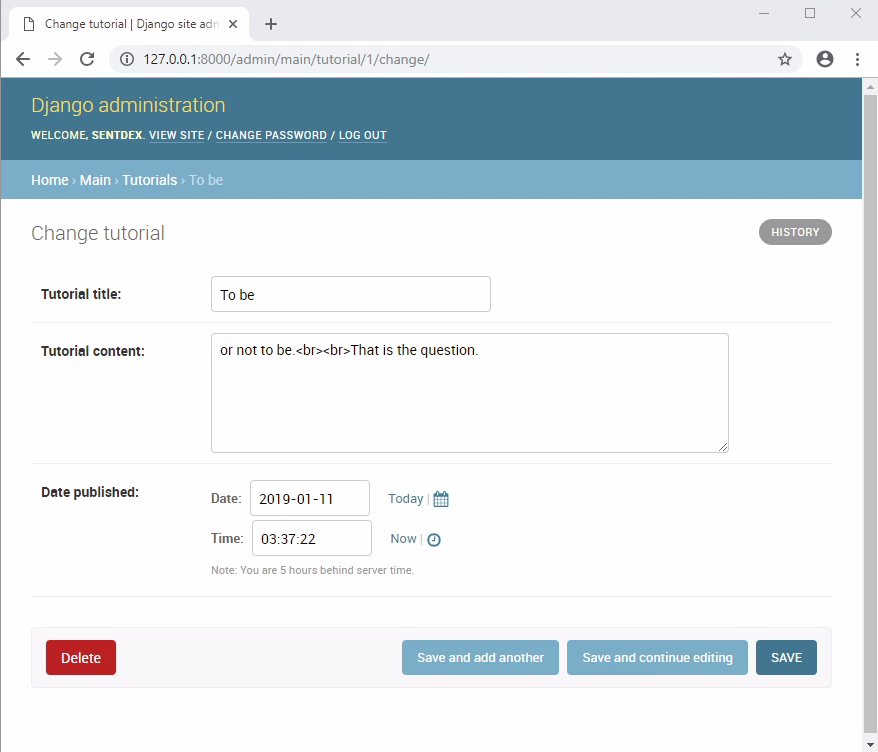Click the SAVE button

click(x=786, y=658)
